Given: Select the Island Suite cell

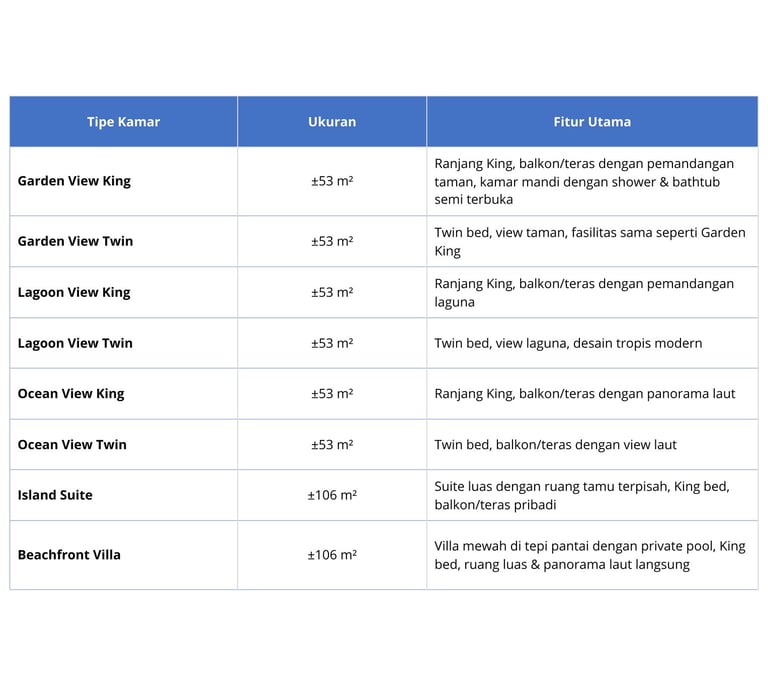Looking at the screenshot, I should pyautogui.click(x=55, y=495).
